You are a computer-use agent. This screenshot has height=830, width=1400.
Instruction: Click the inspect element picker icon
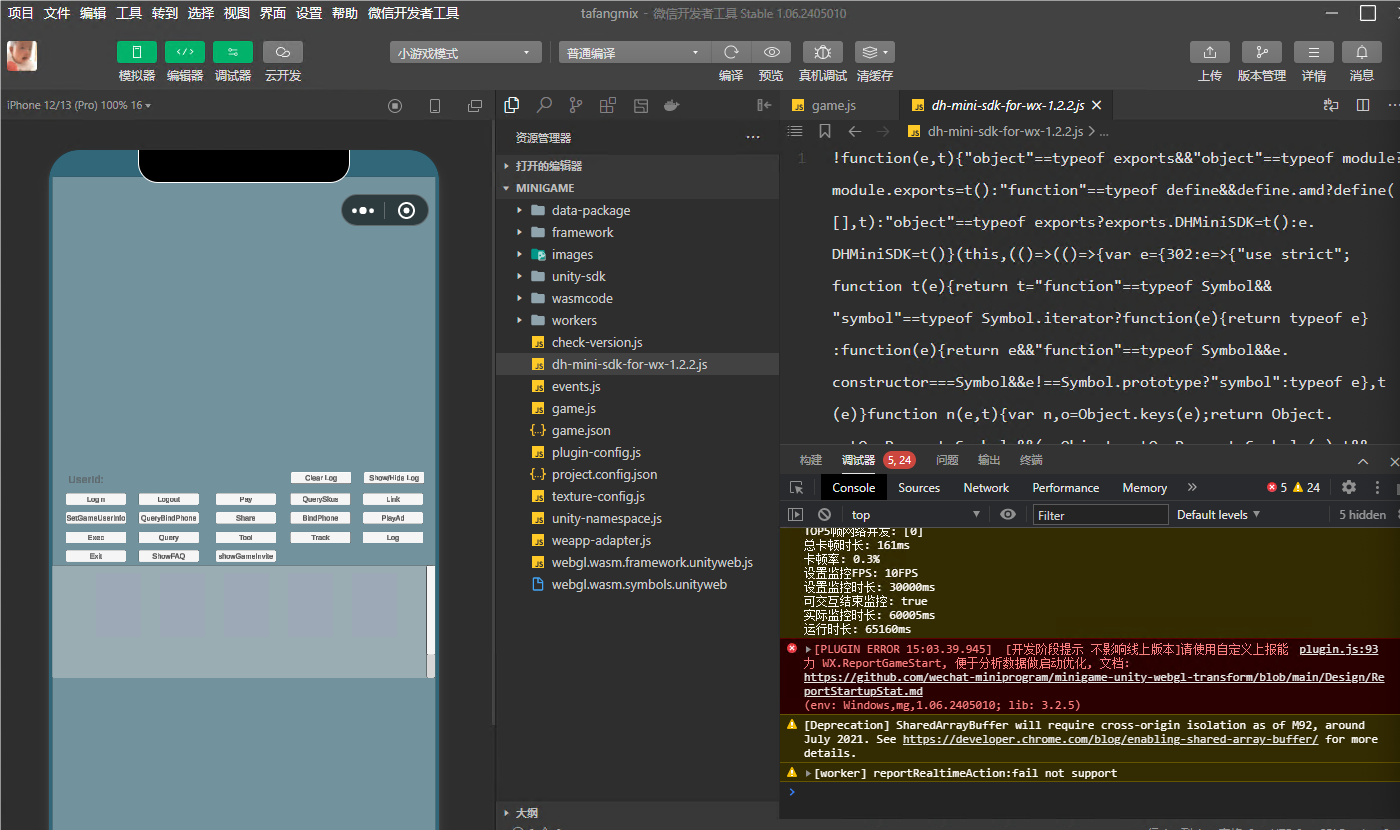(796, 488)
